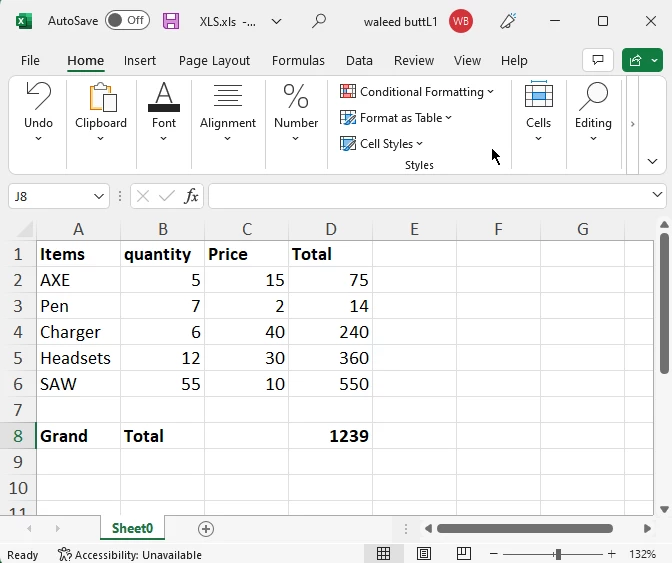Activate Normal view in status bar
The width and height of the screenshot is (672, 563).
pos(384,554)
